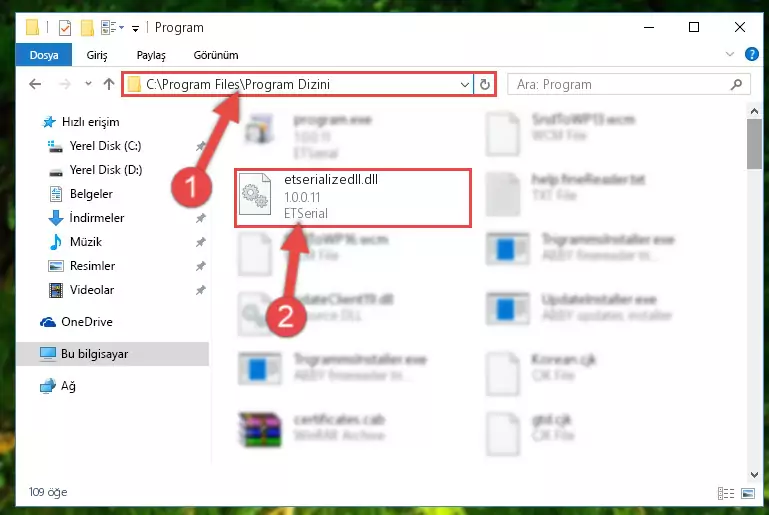
Task: Open Yerel Disk (D:) in sidebar
Action: click(x=105, y=170)
